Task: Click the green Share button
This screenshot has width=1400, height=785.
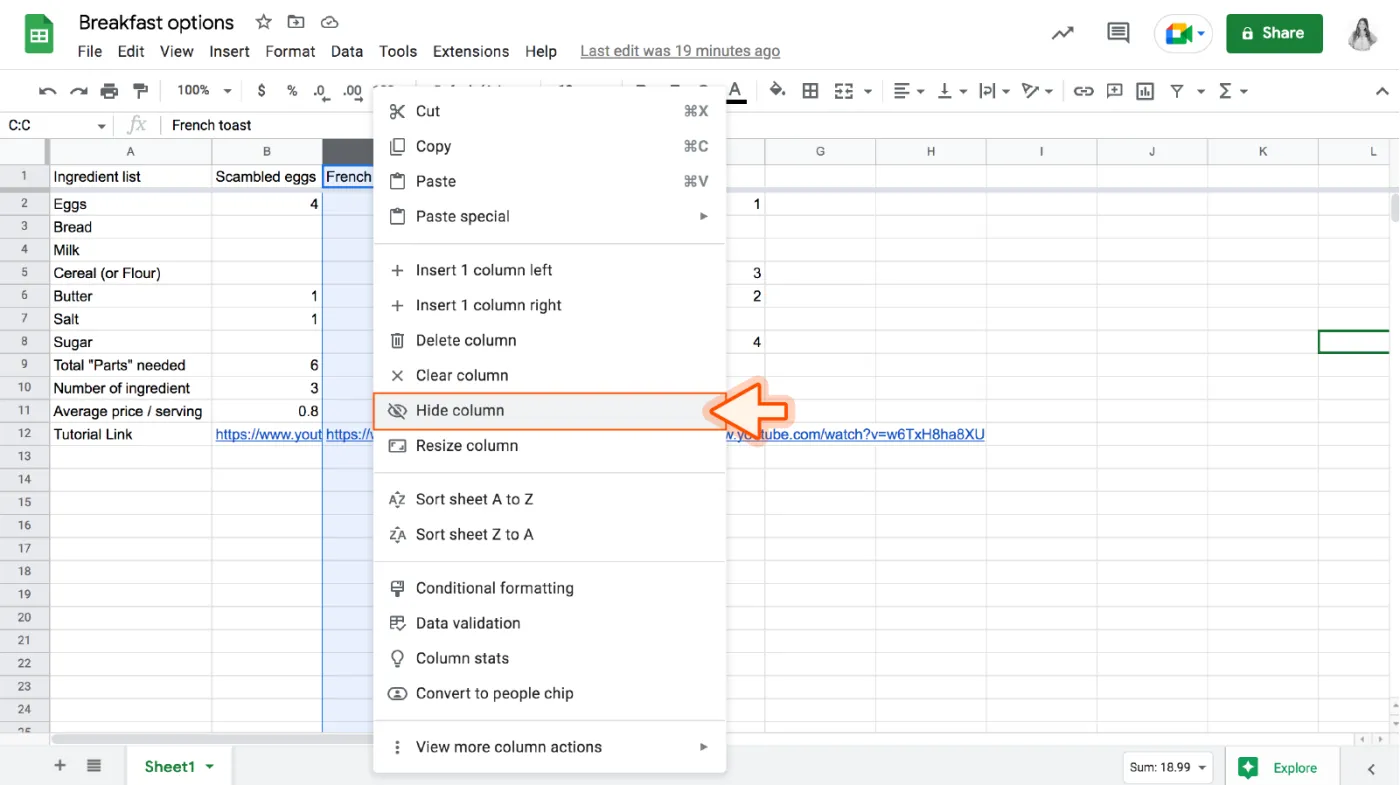Action: [x=1274, y=33]
